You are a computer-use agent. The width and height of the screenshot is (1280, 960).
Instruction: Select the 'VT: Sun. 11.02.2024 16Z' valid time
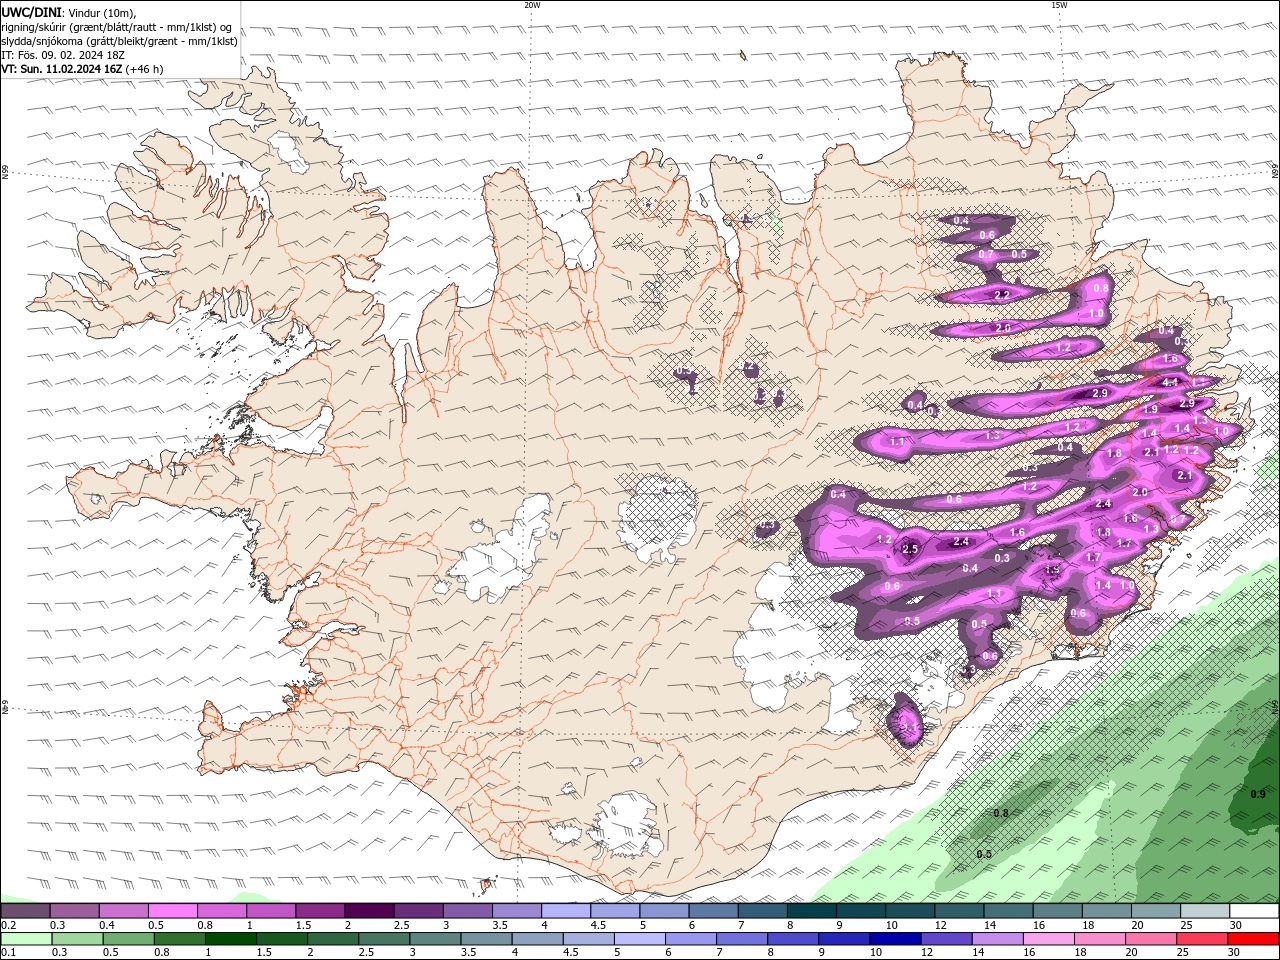click(62, 69)
